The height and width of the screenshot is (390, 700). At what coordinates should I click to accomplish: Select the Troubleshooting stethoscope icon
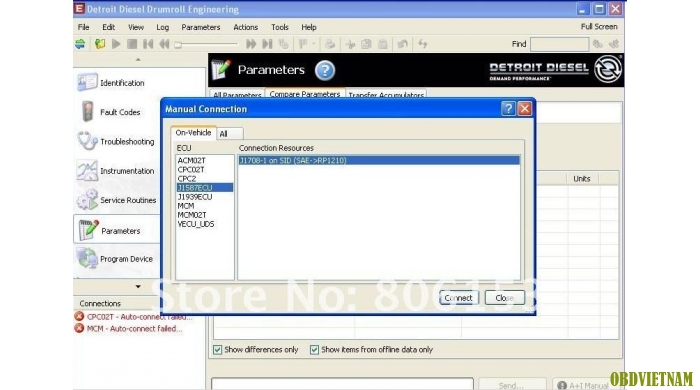tap(87, 141)
